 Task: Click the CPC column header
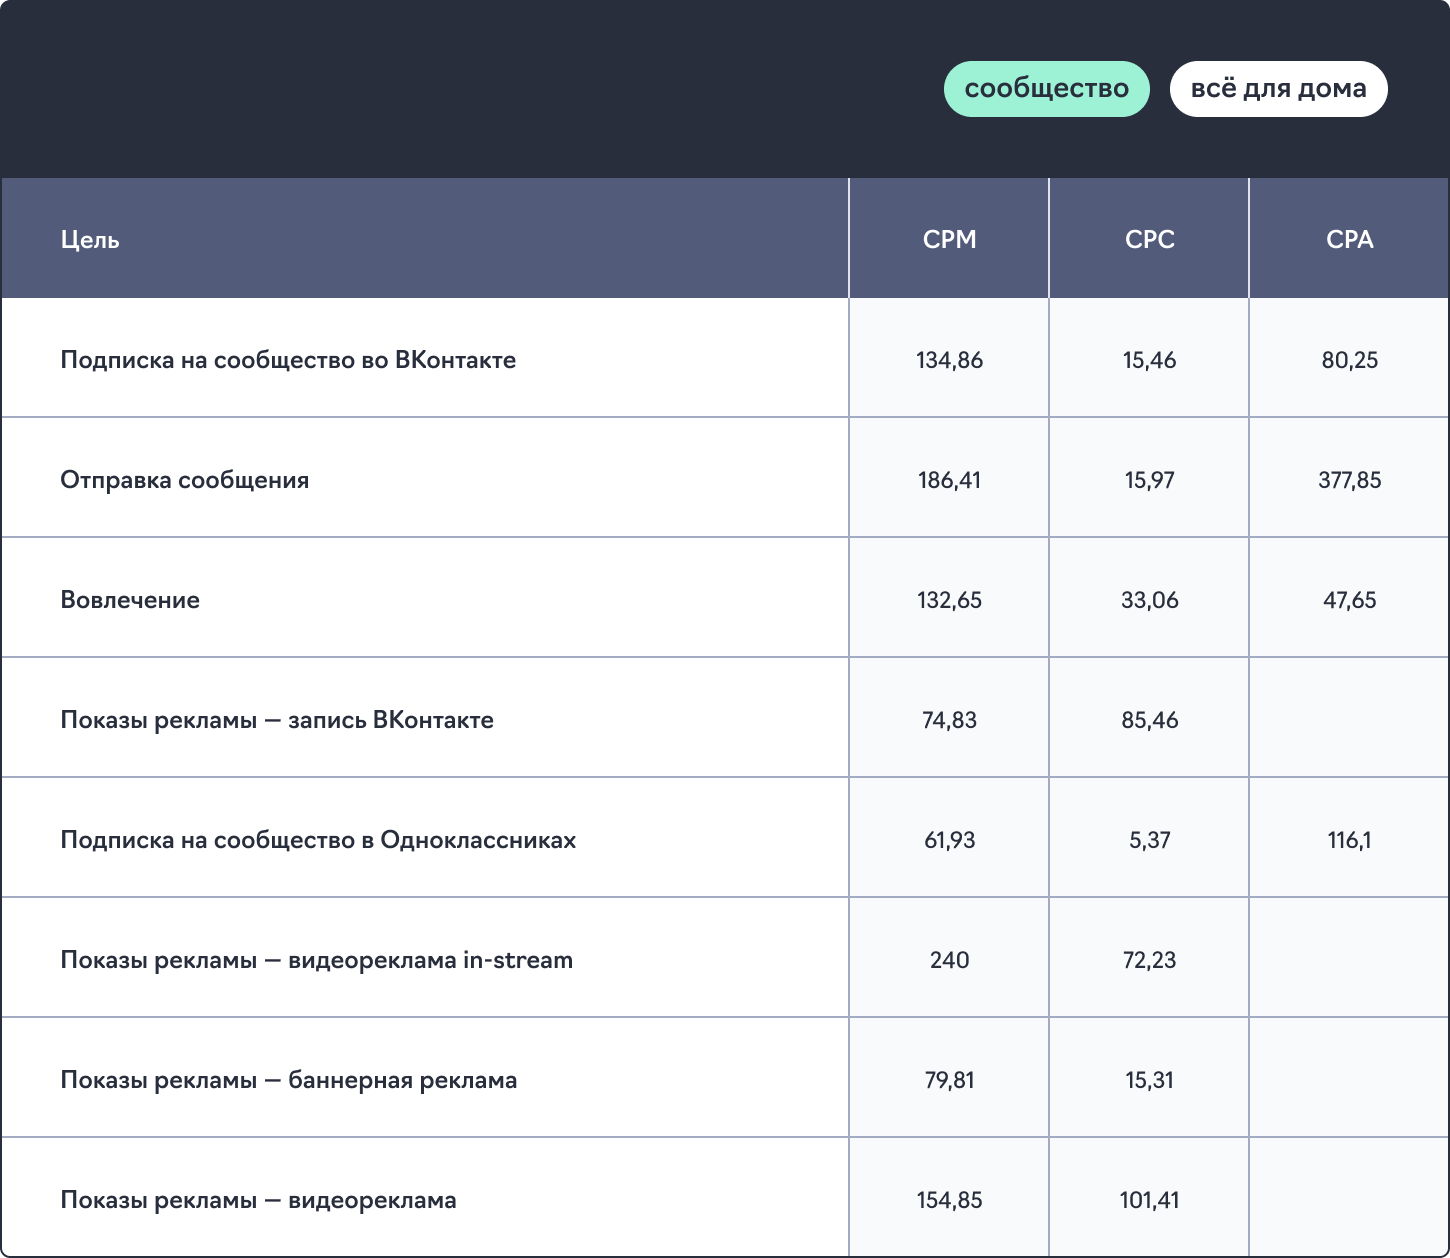(x=1149, y=240)
